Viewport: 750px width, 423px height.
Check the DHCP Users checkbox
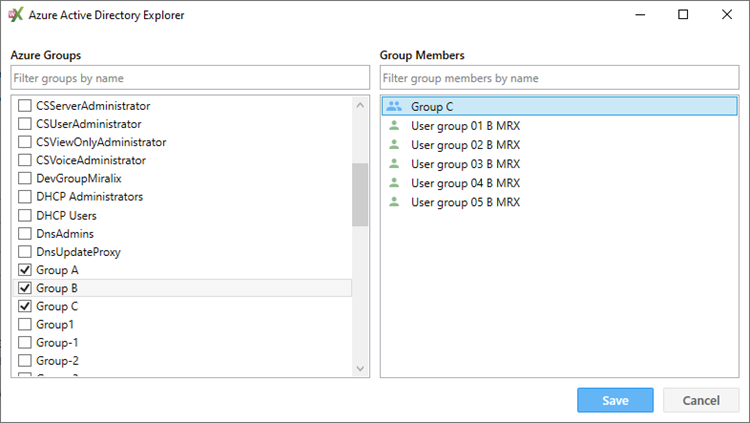[25, 215]
